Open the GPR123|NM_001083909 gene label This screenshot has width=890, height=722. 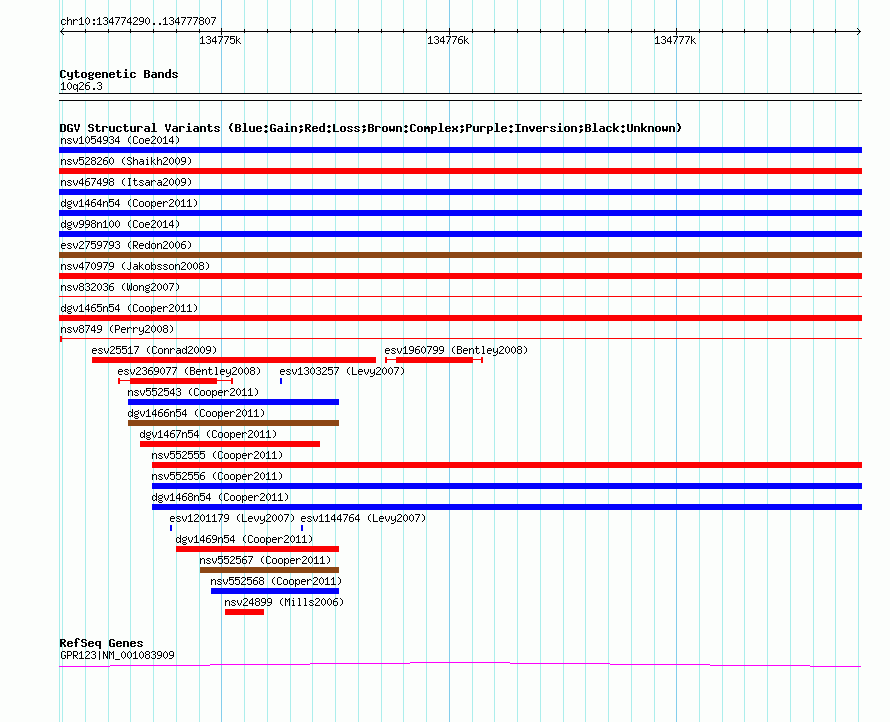click(x=117, y=655)
